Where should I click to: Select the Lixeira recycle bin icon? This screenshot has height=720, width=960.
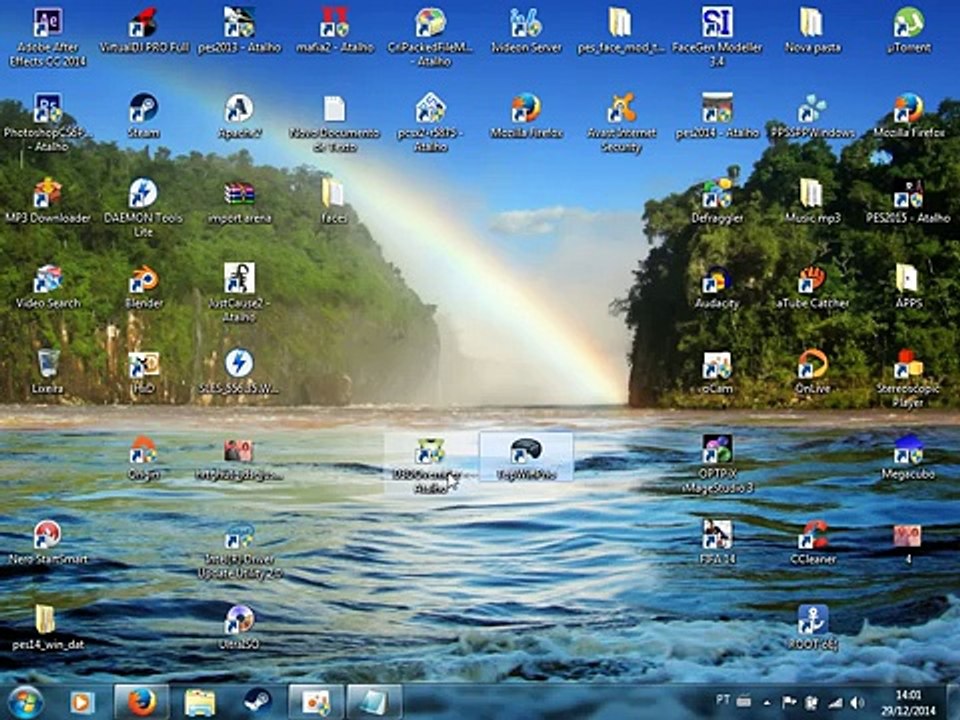click(x=48, y=371)
